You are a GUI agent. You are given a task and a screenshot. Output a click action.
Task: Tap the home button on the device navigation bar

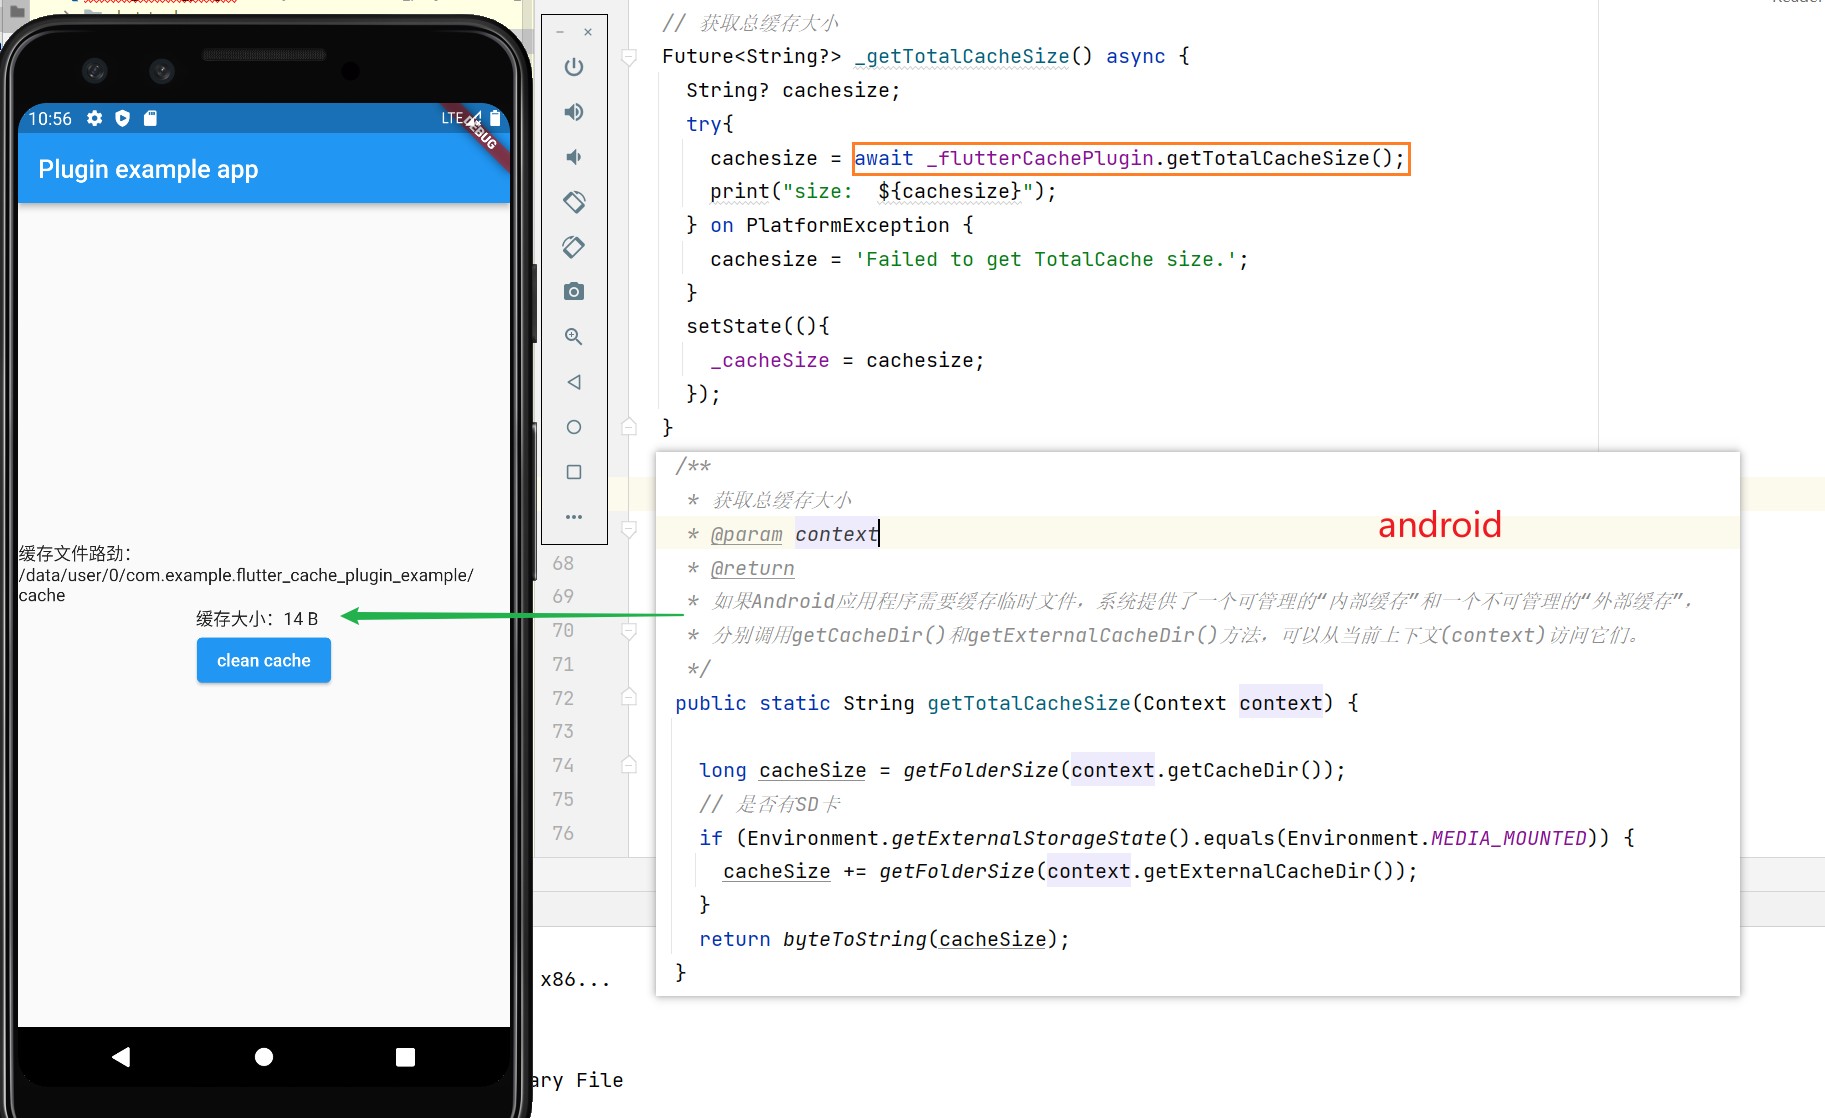[263, 1056]
